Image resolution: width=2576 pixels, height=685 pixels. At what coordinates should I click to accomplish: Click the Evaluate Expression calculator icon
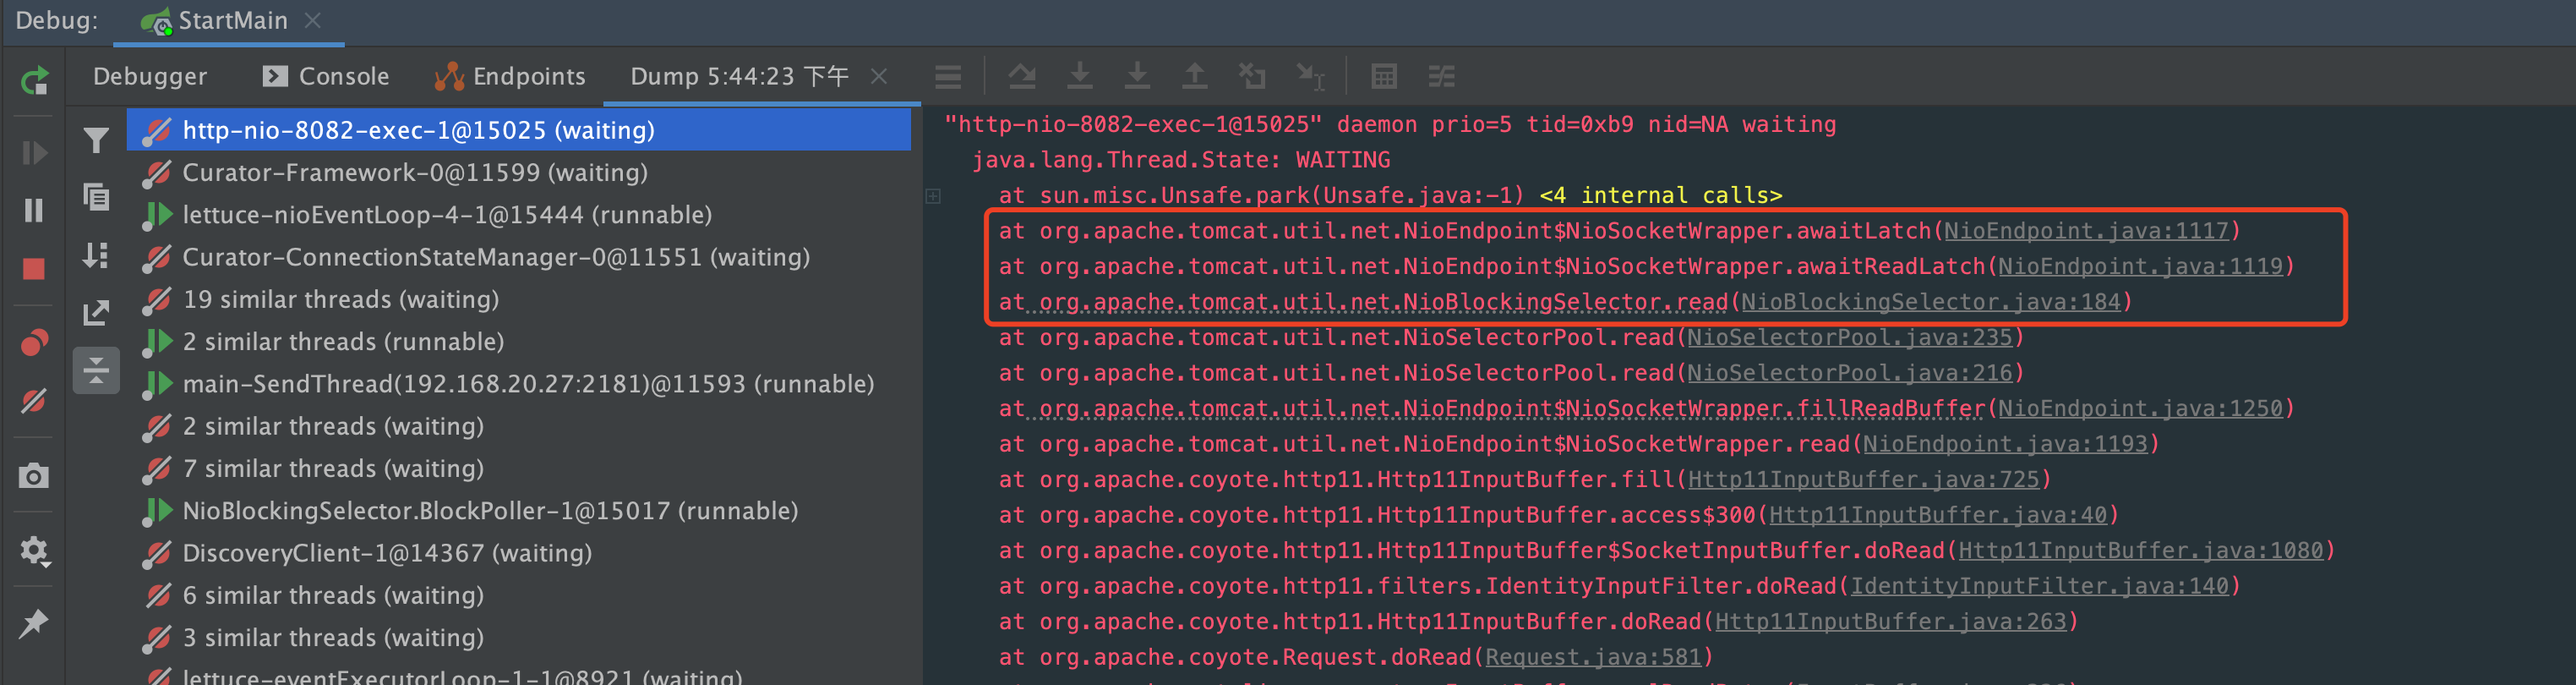pos(1384,77)
